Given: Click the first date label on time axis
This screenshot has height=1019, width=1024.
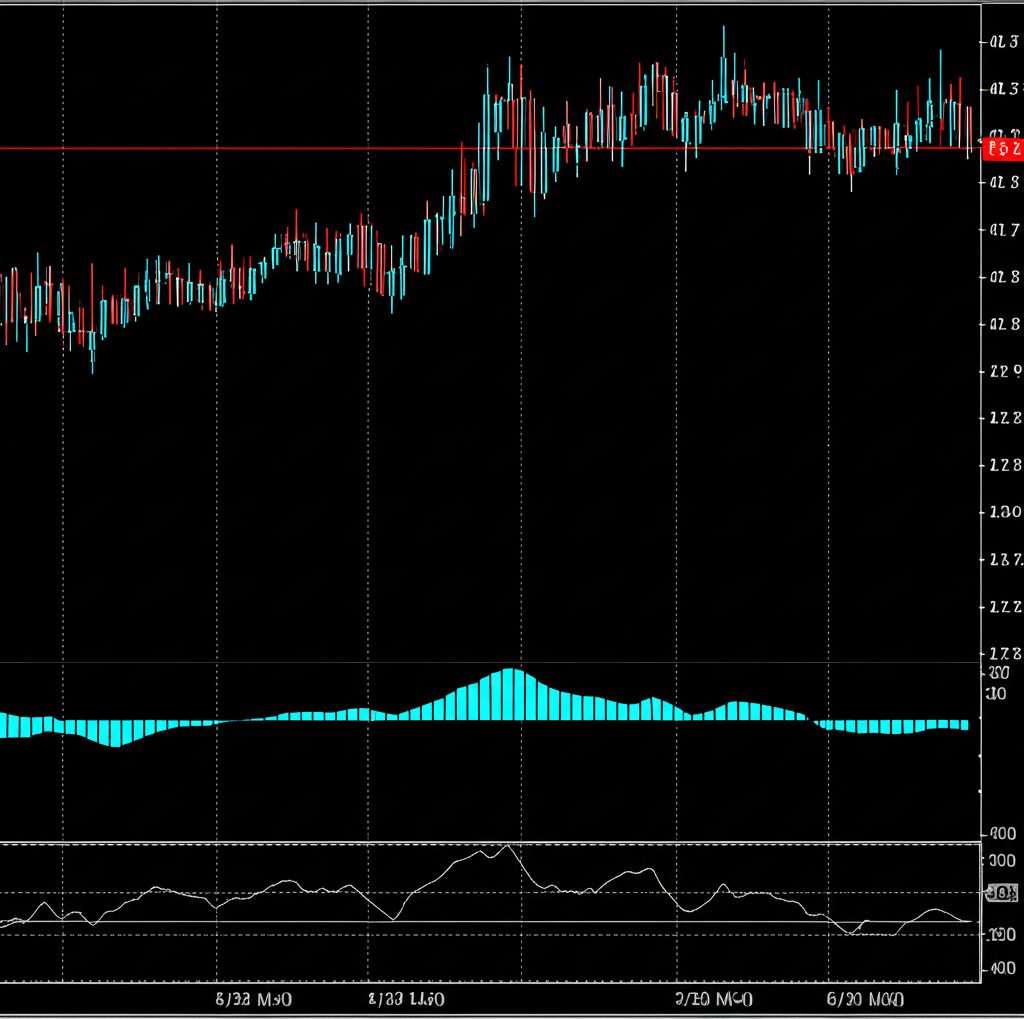Looking at the screenshot, I should (x=253, y=1000).
